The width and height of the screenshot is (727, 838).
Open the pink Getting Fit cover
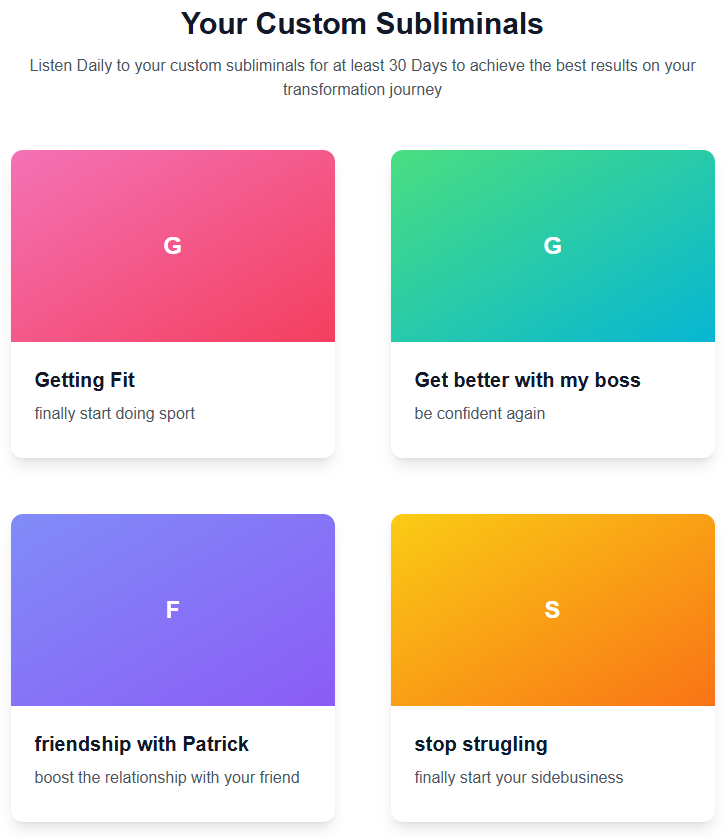click(x=173, y=246)
